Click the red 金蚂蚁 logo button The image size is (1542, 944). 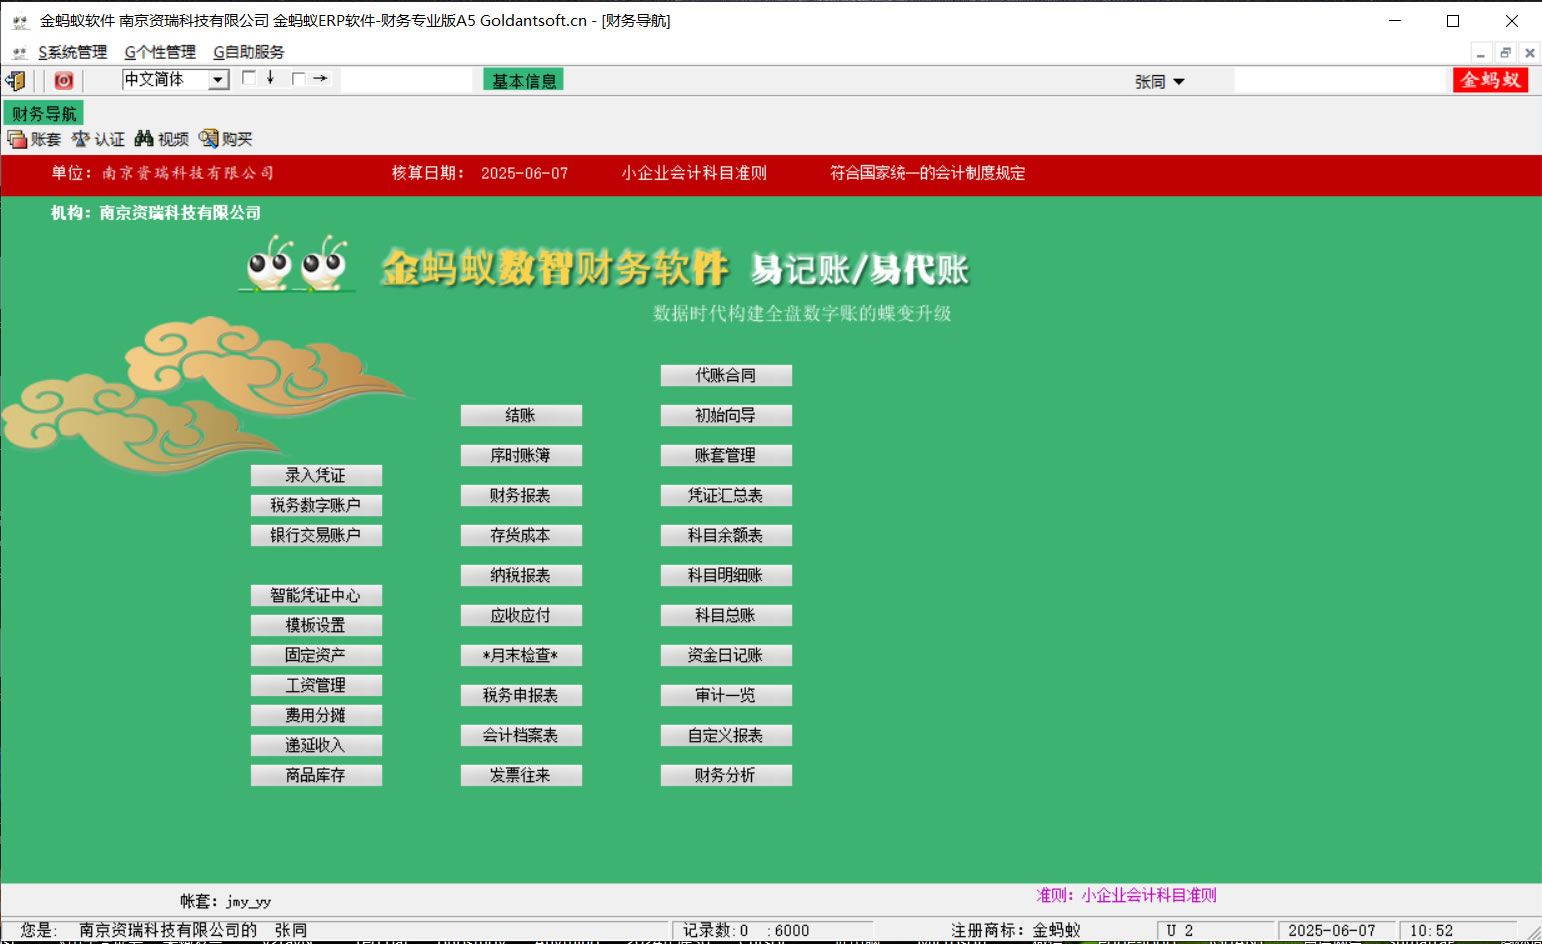click(x=1489, y=80)
